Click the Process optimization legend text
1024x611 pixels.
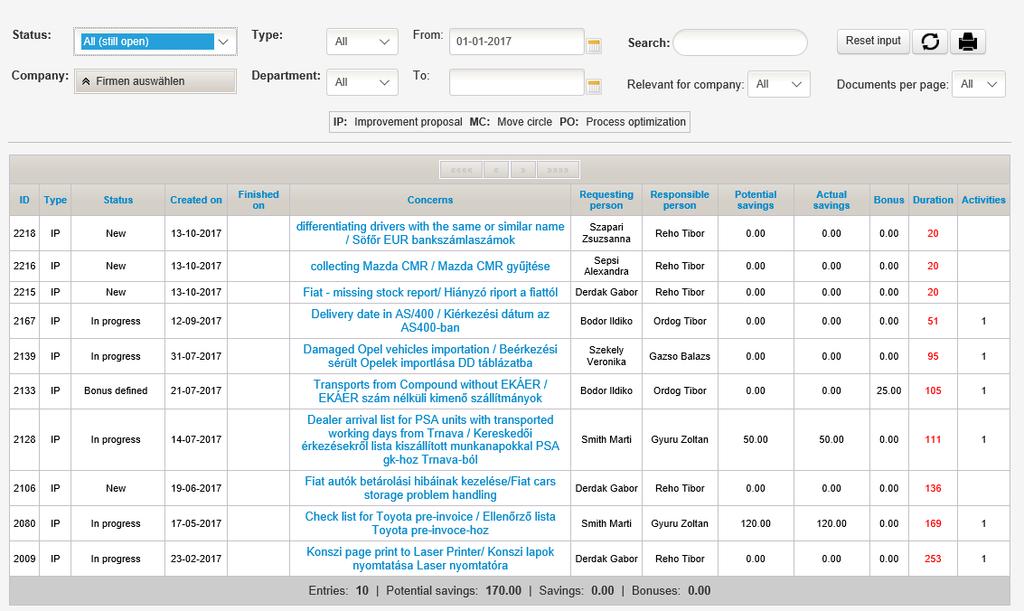pos(635,122)
